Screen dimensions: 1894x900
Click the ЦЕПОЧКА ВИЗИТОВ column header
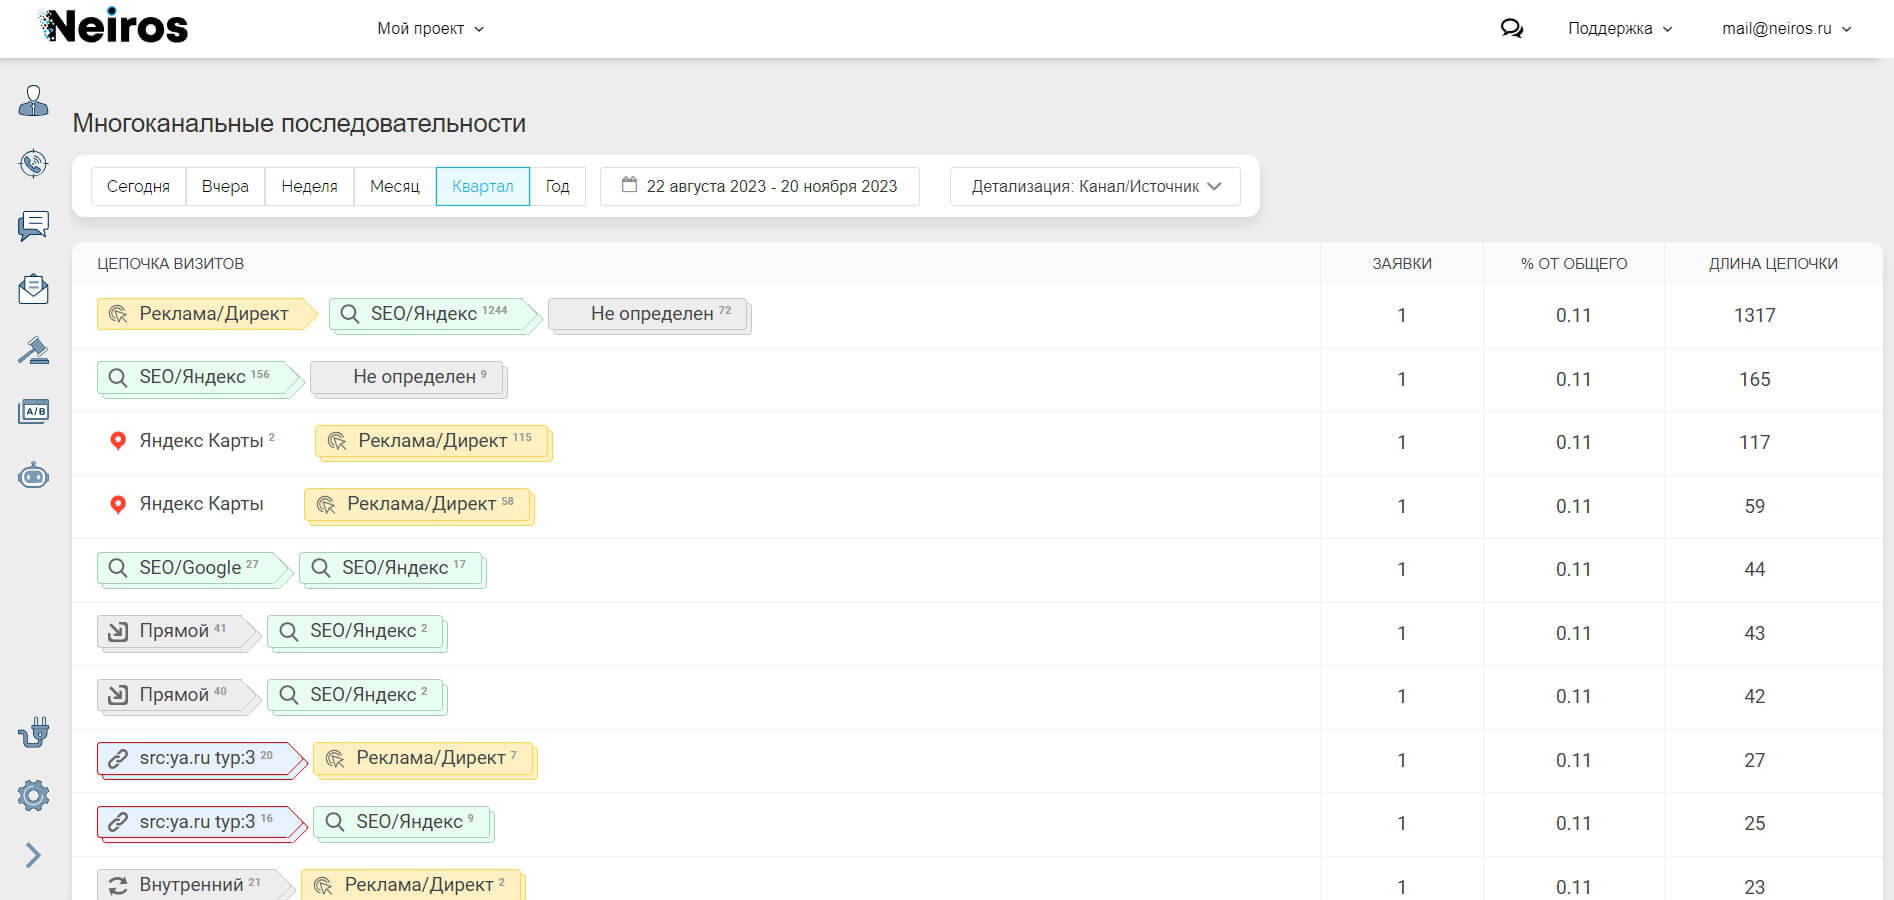click(170, 264)
